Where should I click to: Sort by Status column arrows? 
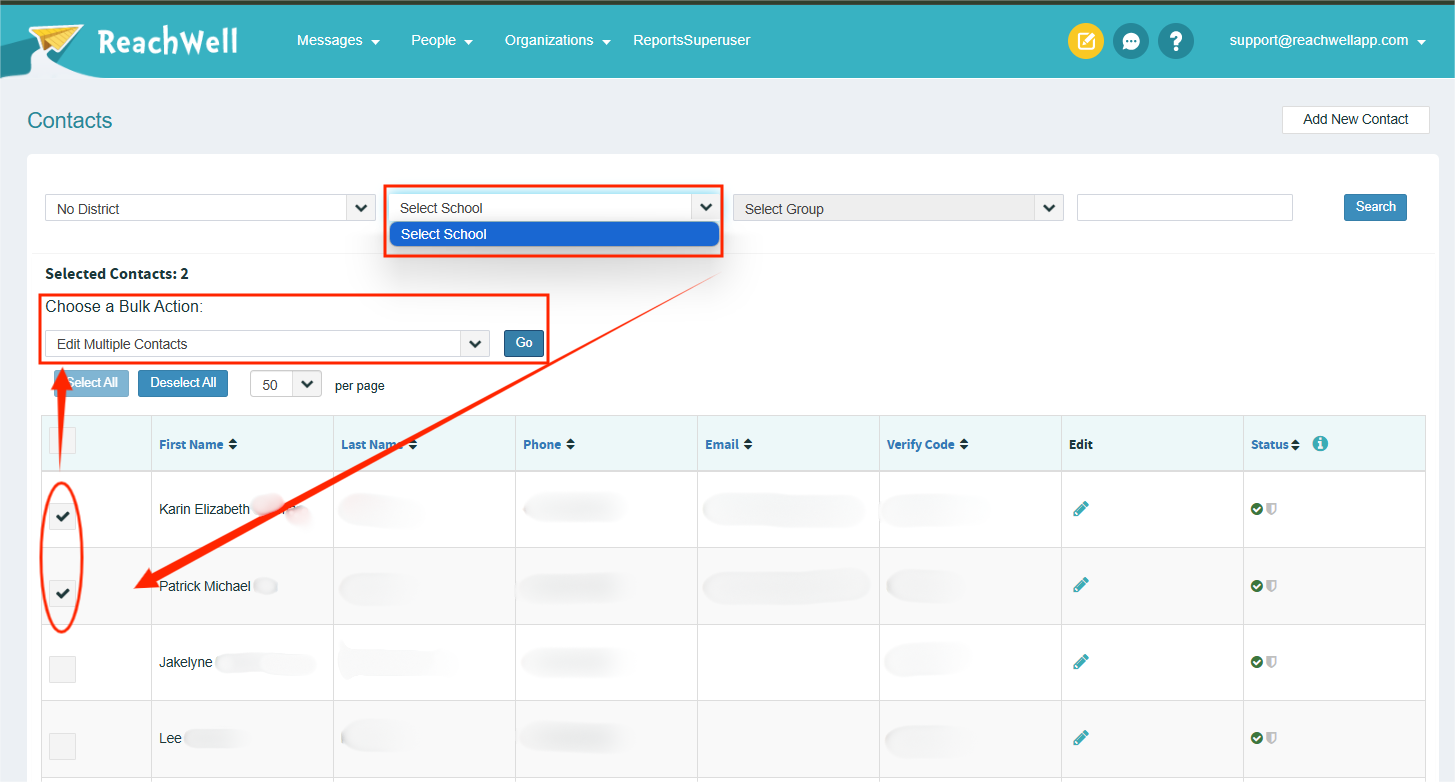tap(1295, 445)
